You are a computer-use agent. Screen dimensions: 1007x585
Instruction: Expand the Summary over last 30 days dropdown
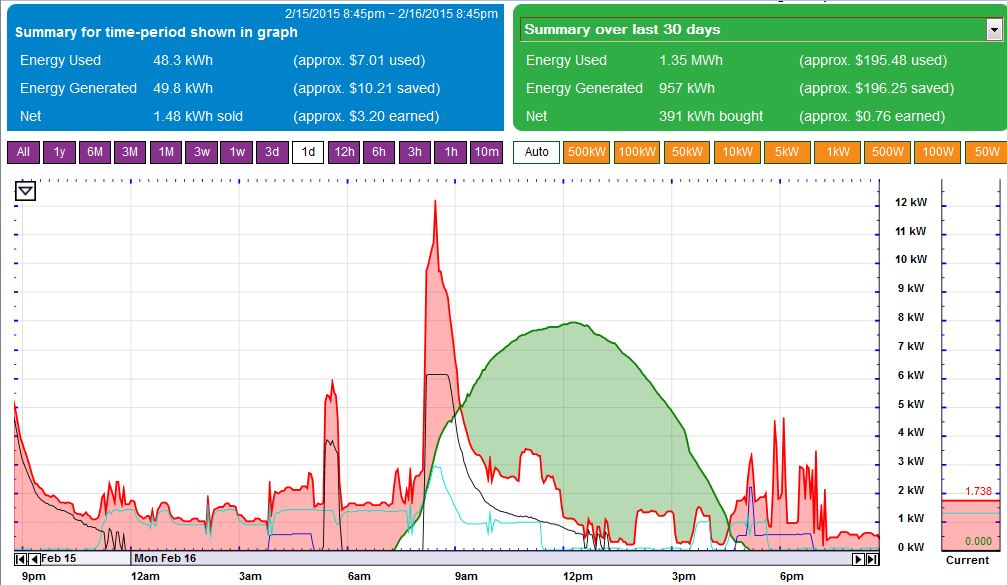993,30
